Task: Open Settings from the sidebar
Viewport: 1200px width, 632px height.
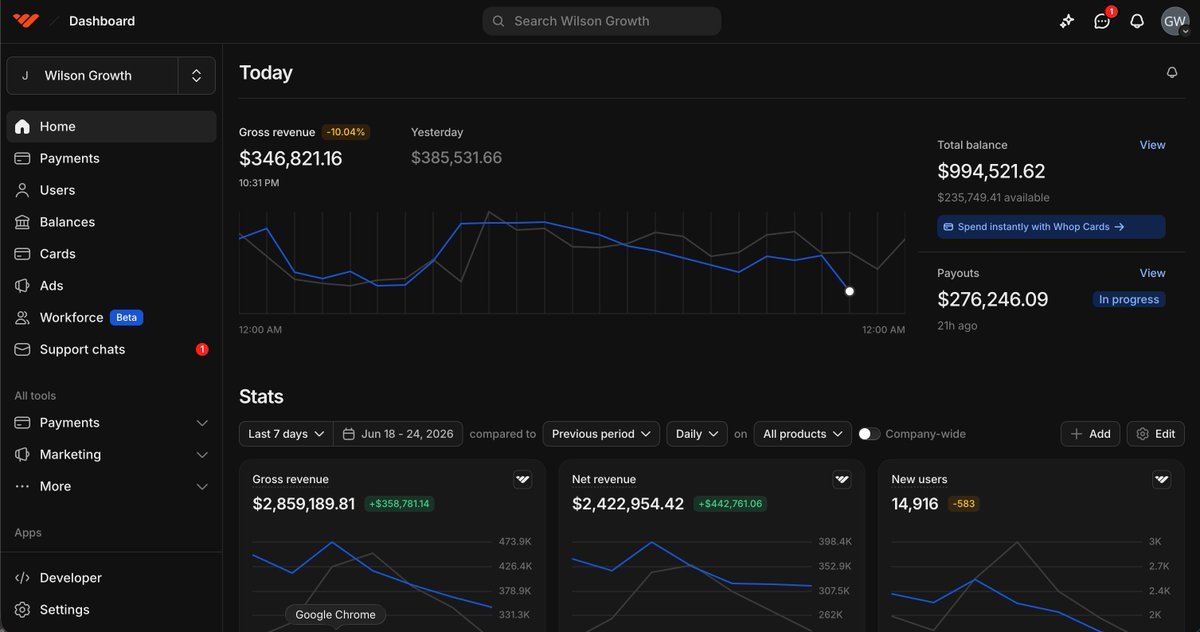Action: pos(111,610)
